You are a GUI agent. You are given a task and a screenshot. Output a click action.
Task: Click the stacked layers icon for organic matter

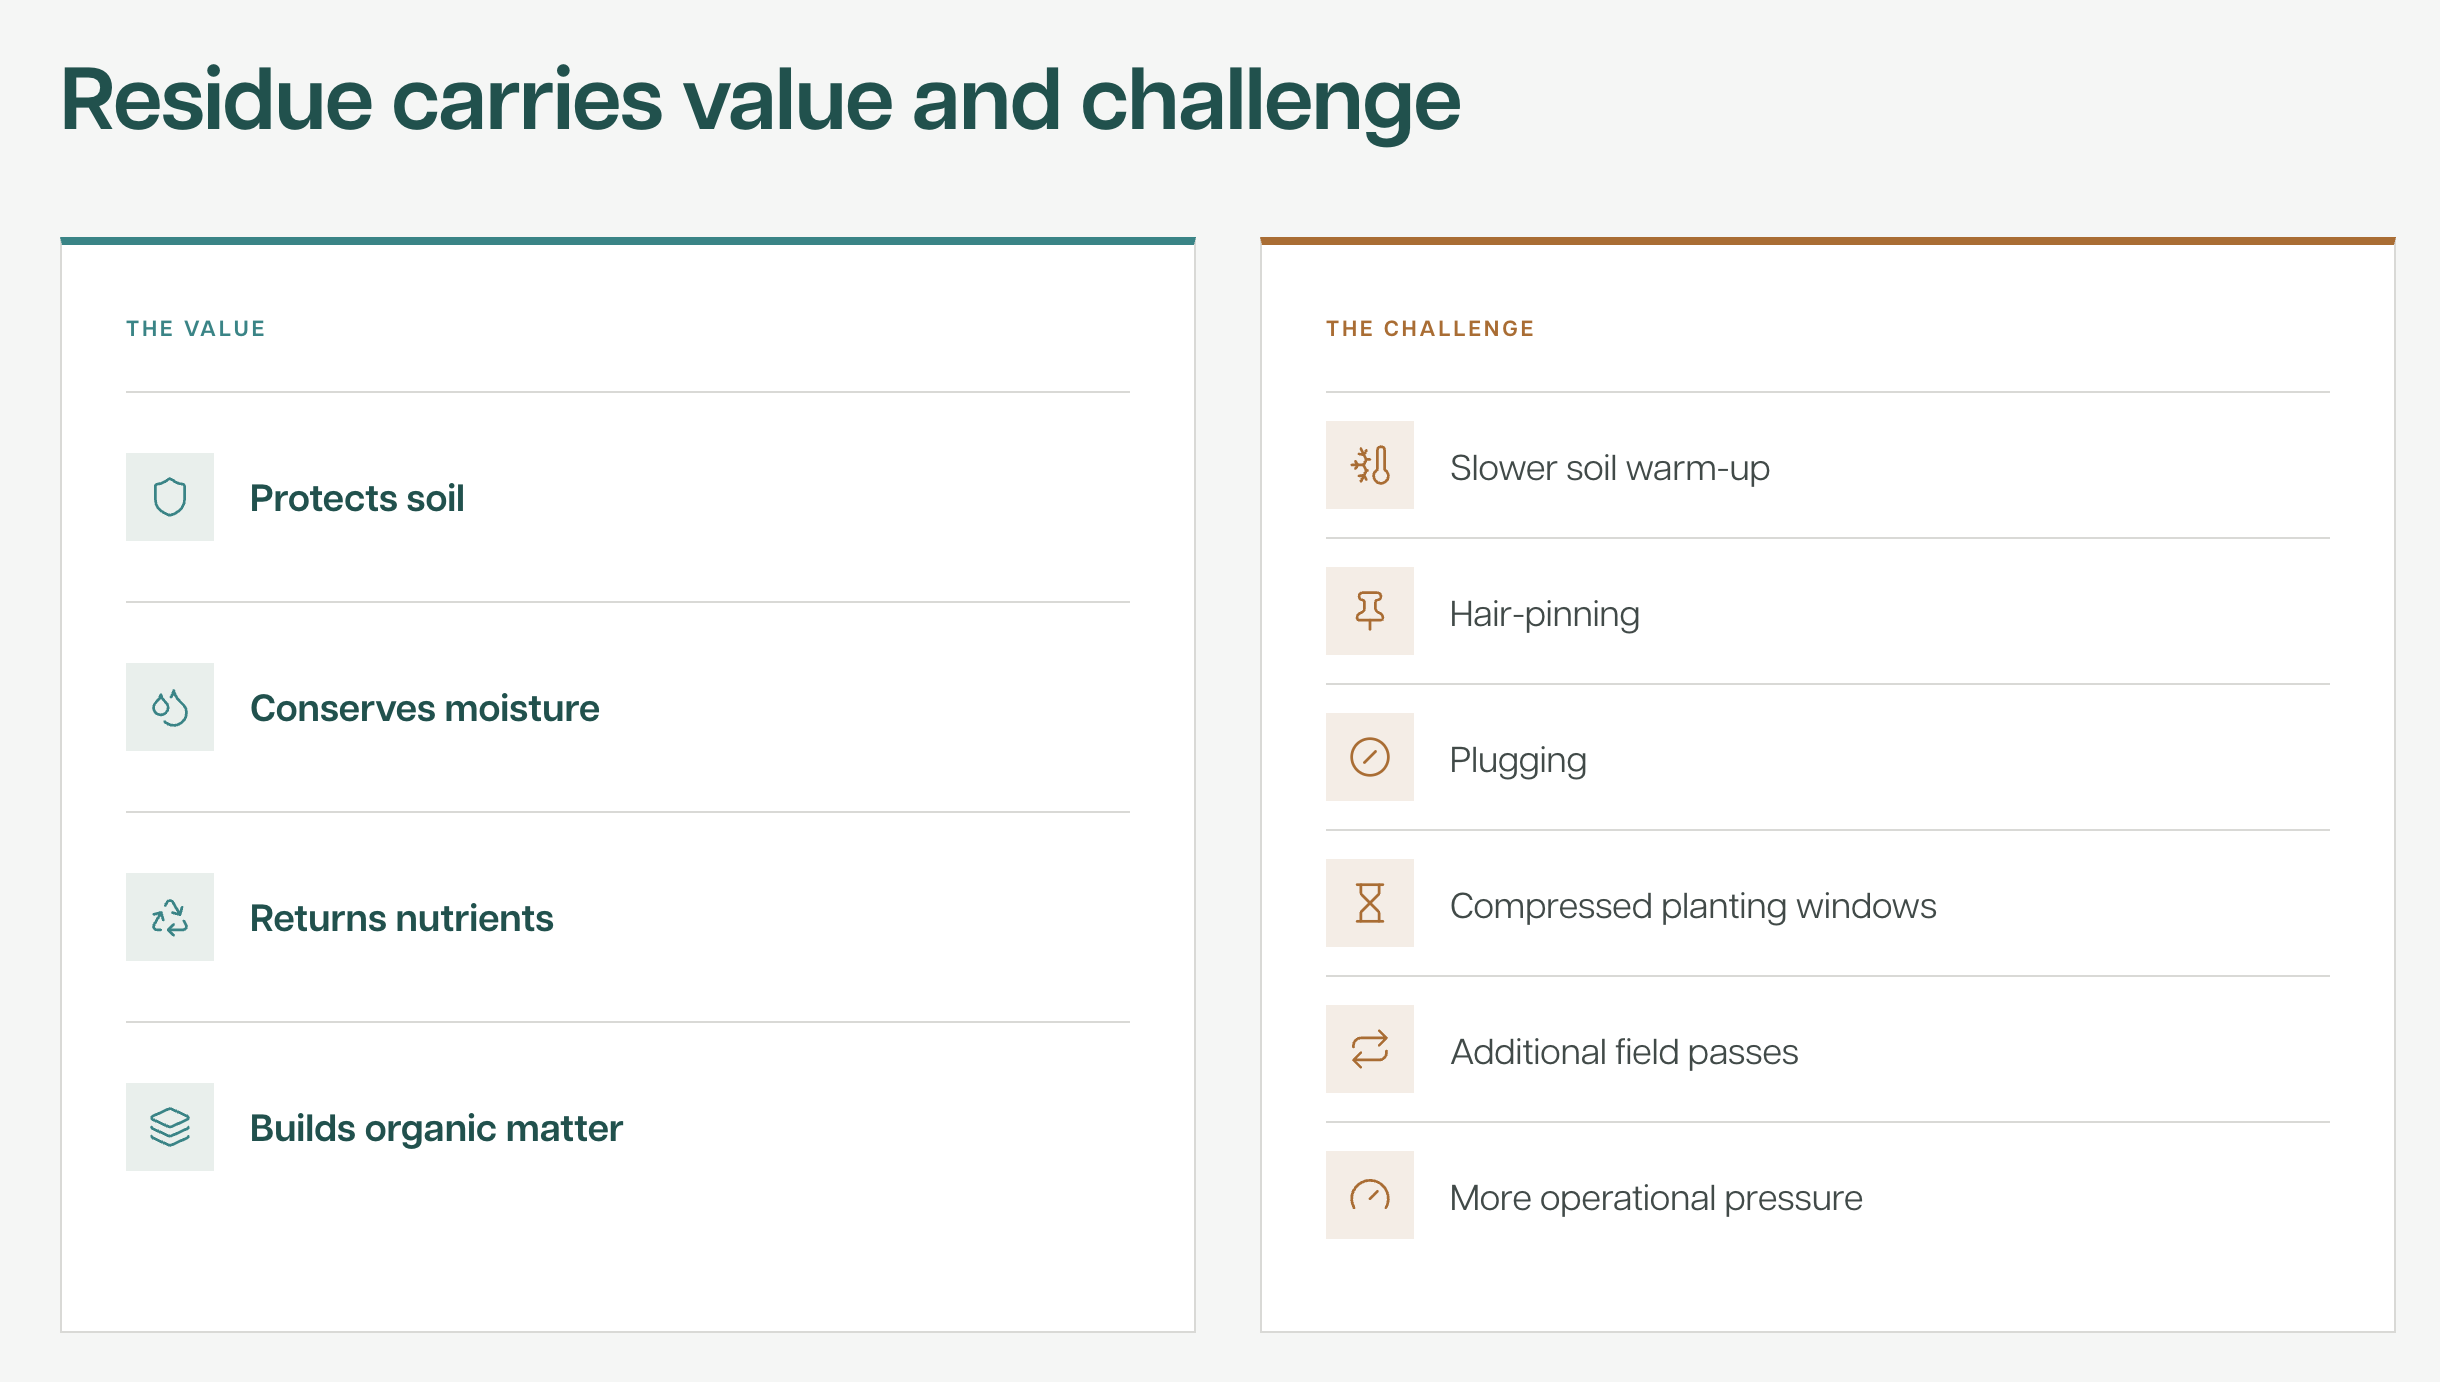coord(170,1127)
